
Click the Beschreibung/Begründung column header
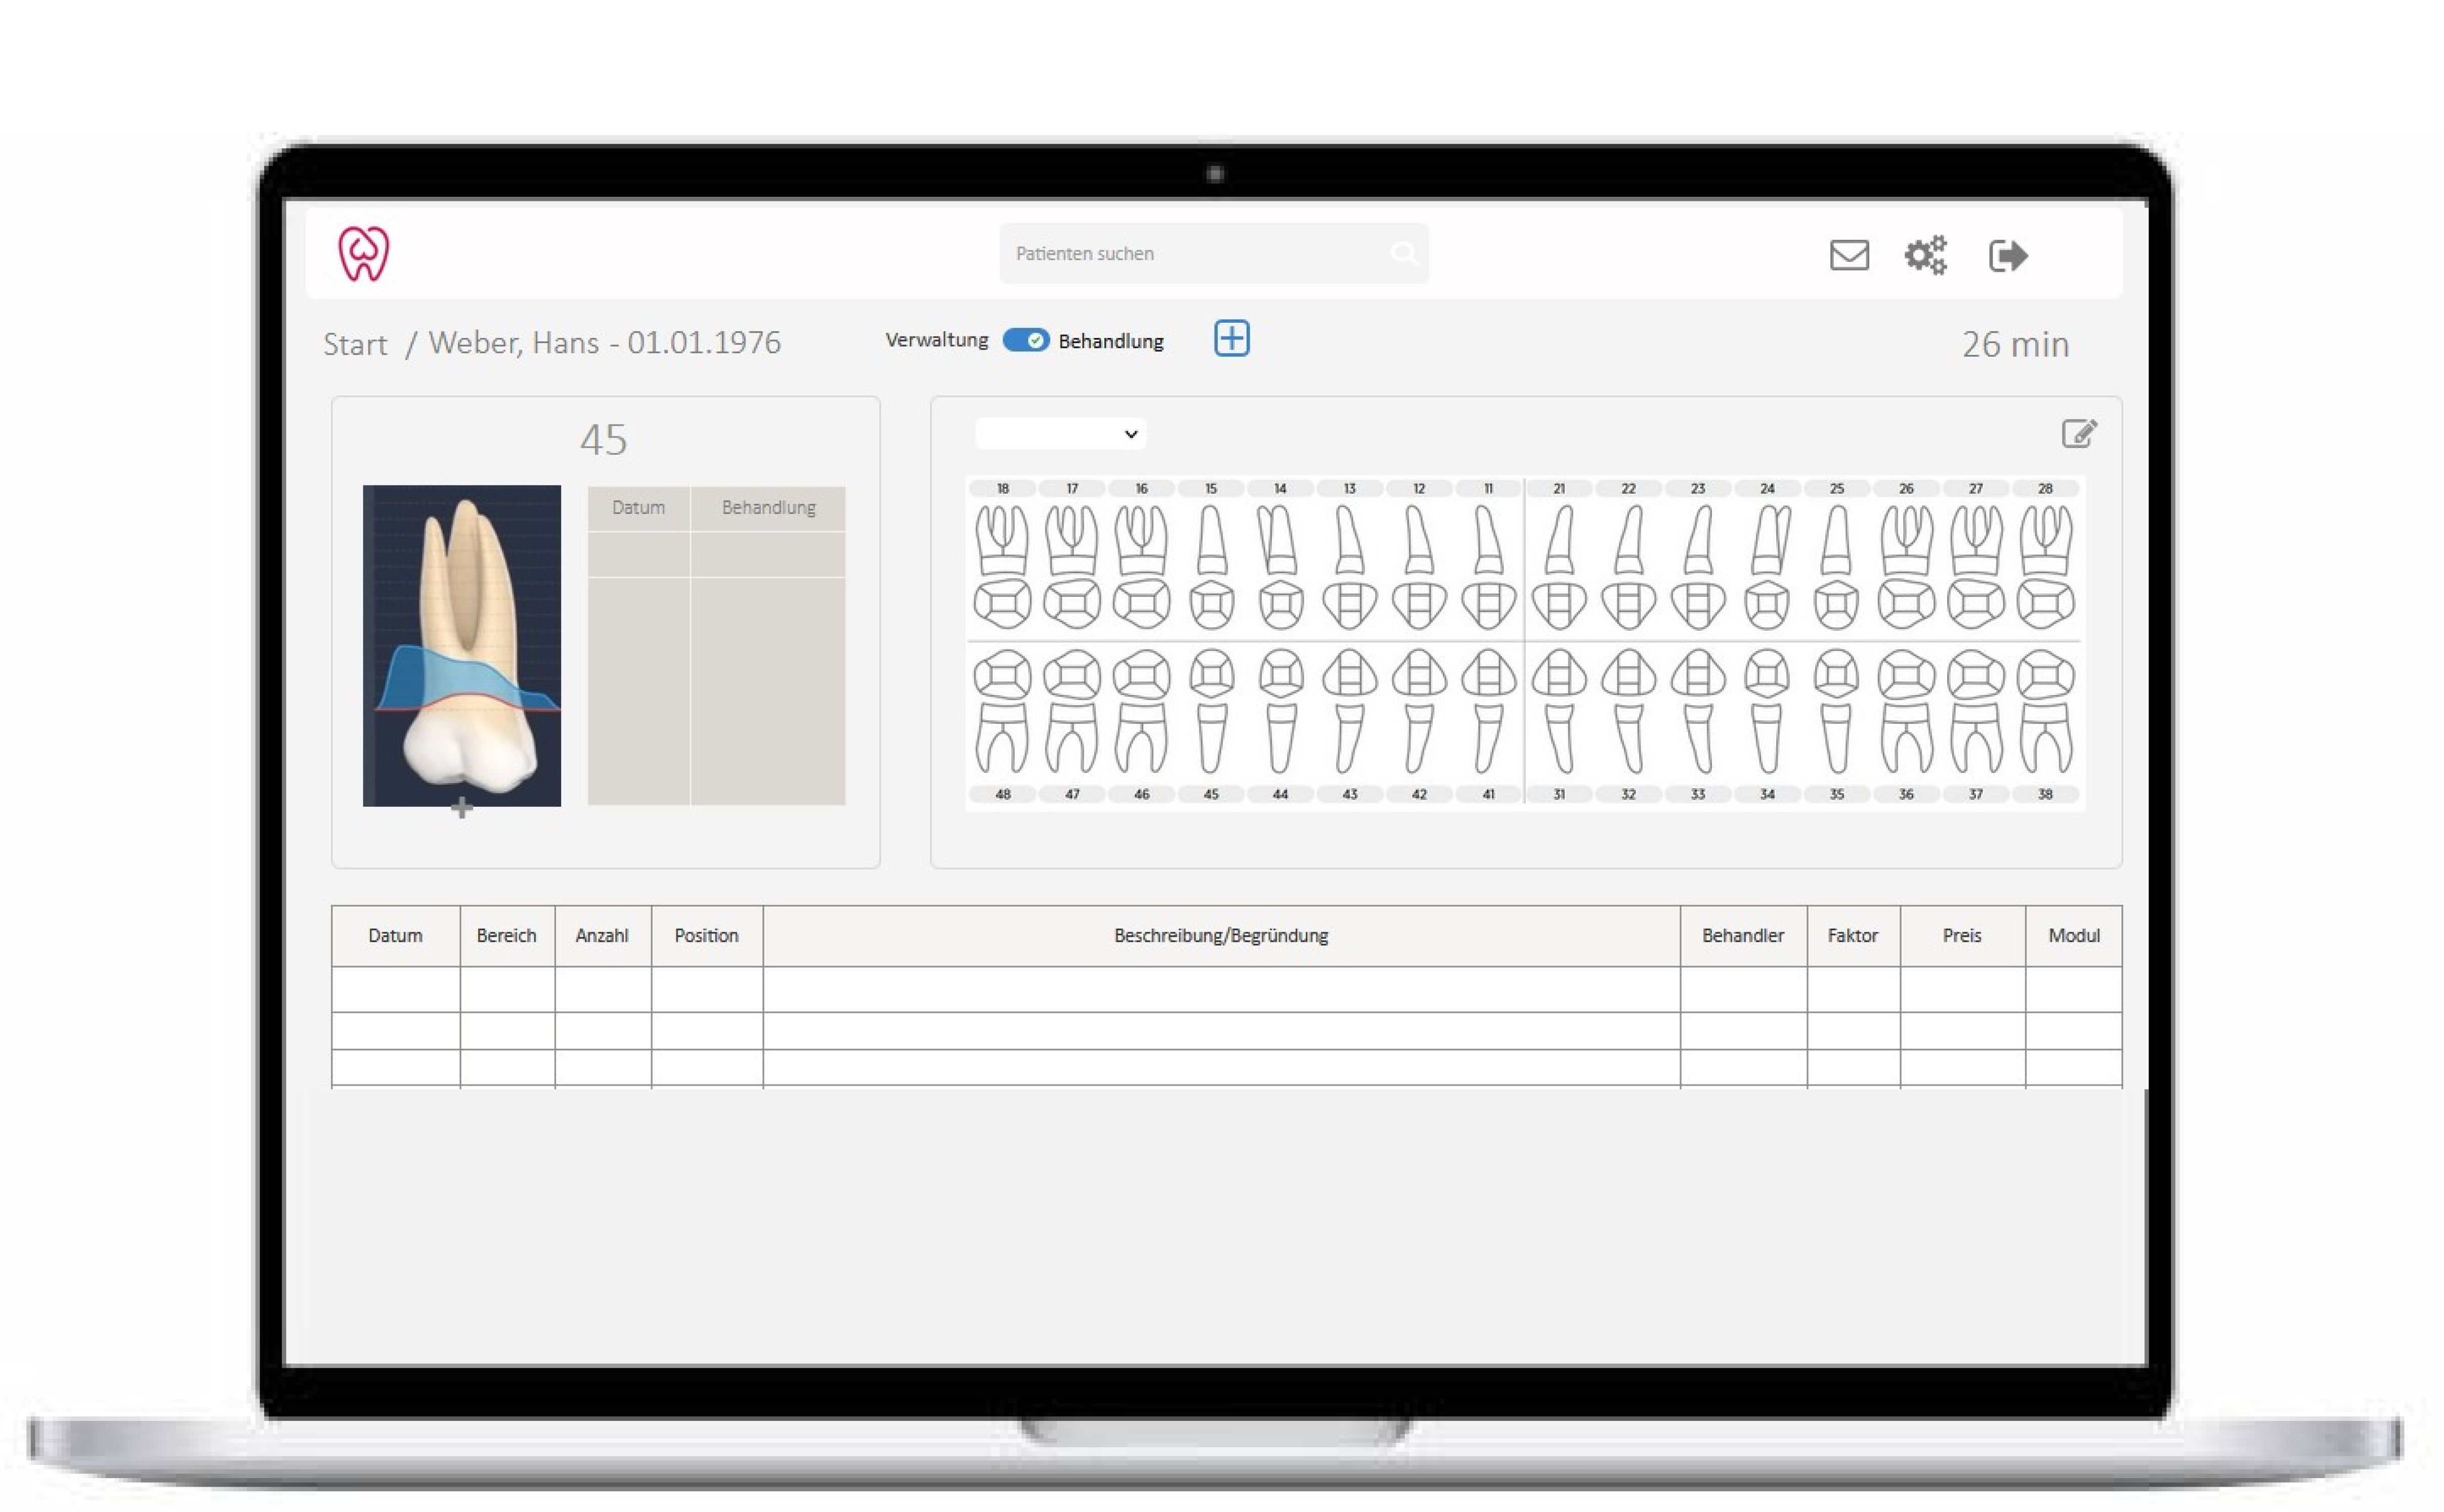[1220, 936]
